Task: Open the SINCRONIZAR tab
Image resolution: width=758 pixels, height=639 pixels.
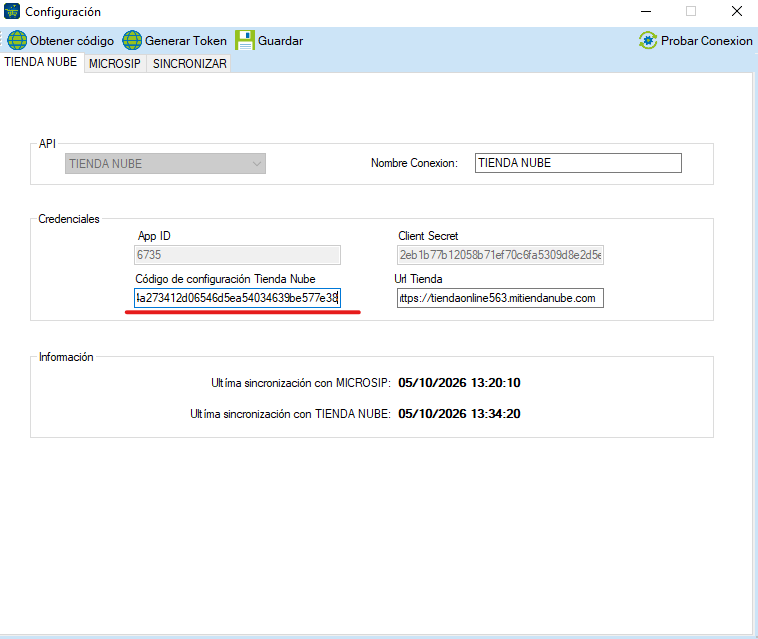Action: click(190, 64)
